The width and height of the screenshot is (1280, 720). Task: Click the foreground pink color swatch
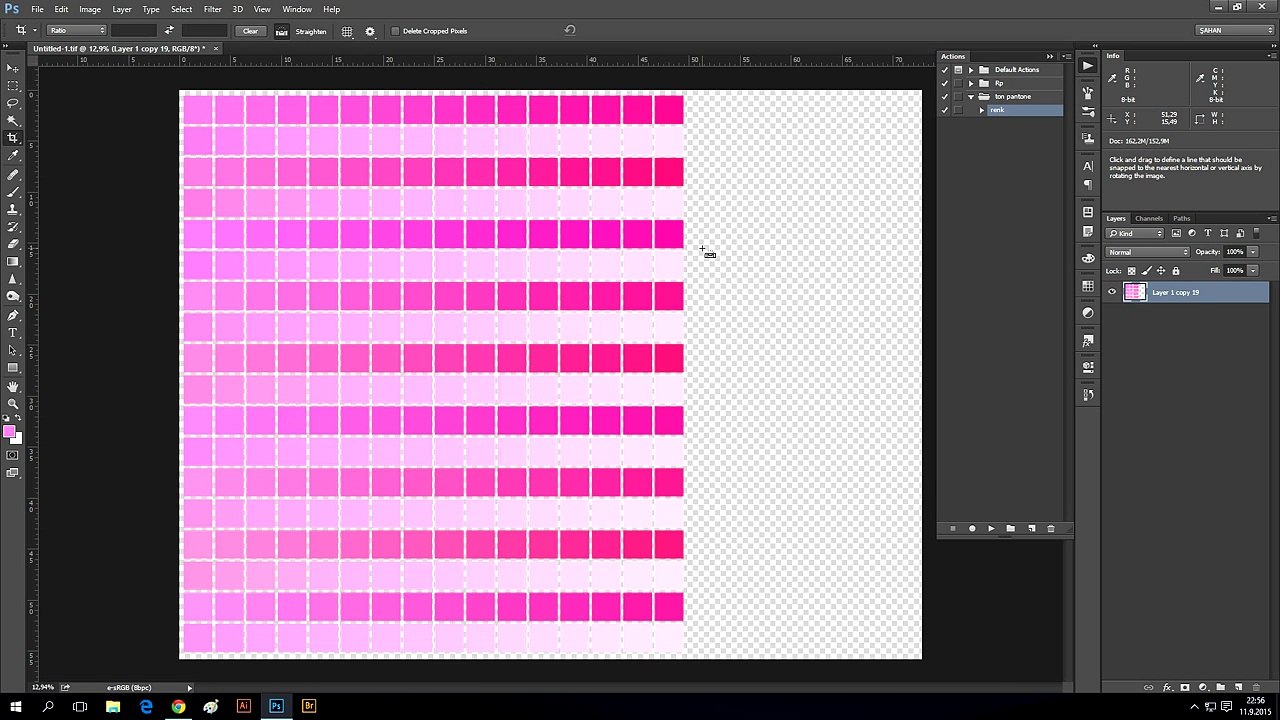pos(9,432)
